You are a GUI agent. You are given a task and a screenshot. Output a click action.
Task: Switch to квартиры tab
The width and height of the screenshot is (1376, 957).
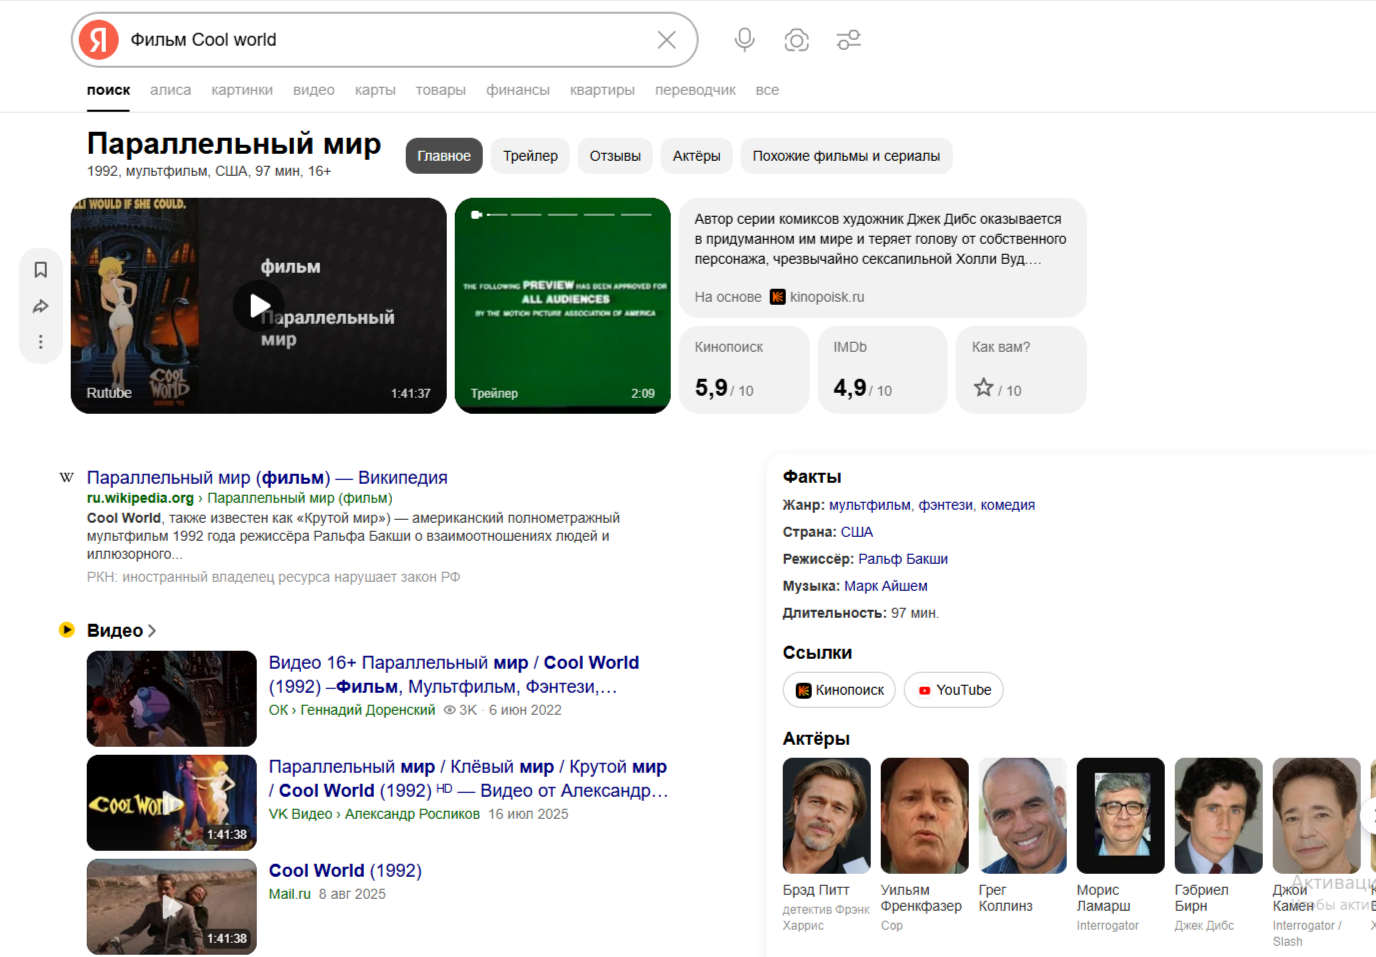pos(602,90)
